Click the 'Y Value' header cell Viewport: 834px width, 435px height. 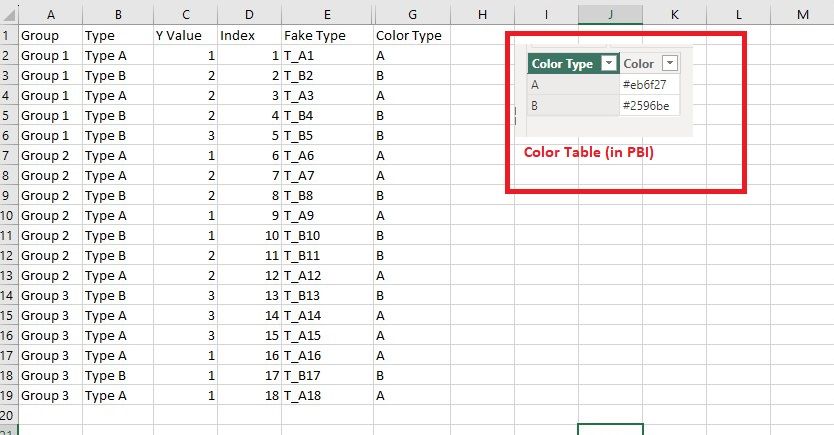(x=186, y=36)
